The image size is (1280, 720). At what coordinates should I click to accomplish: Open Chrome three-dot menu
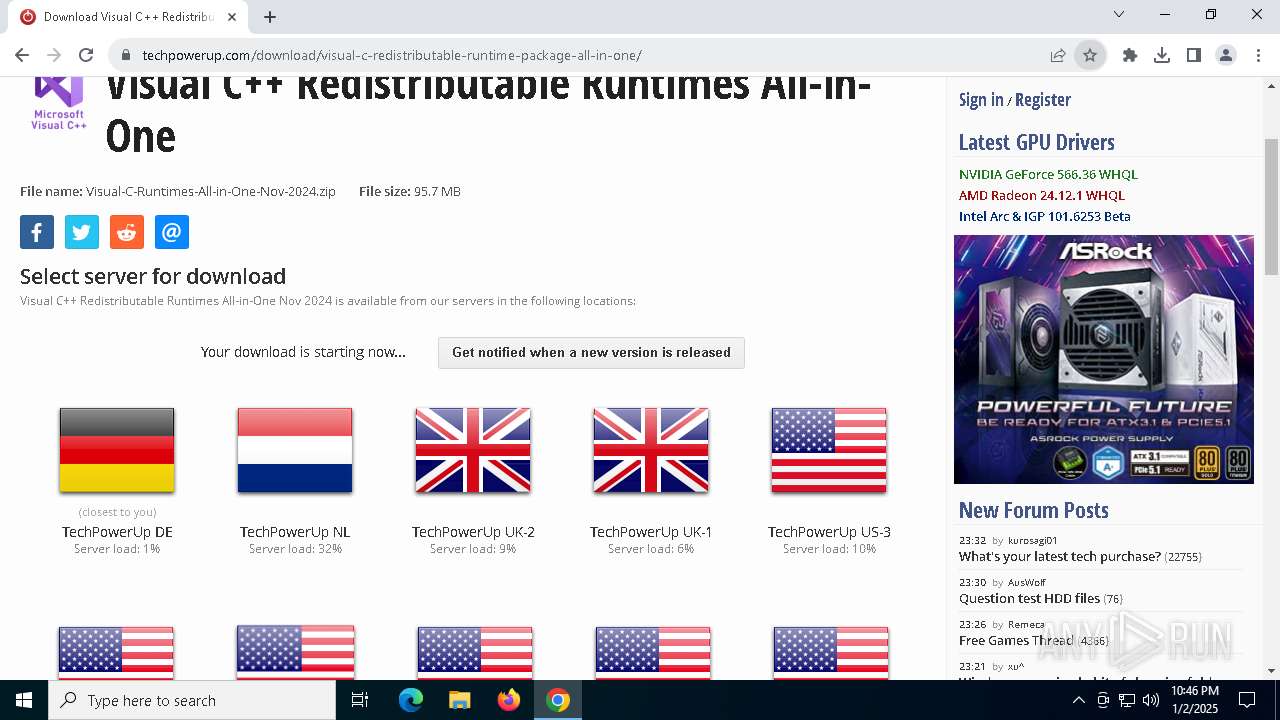1258,55
